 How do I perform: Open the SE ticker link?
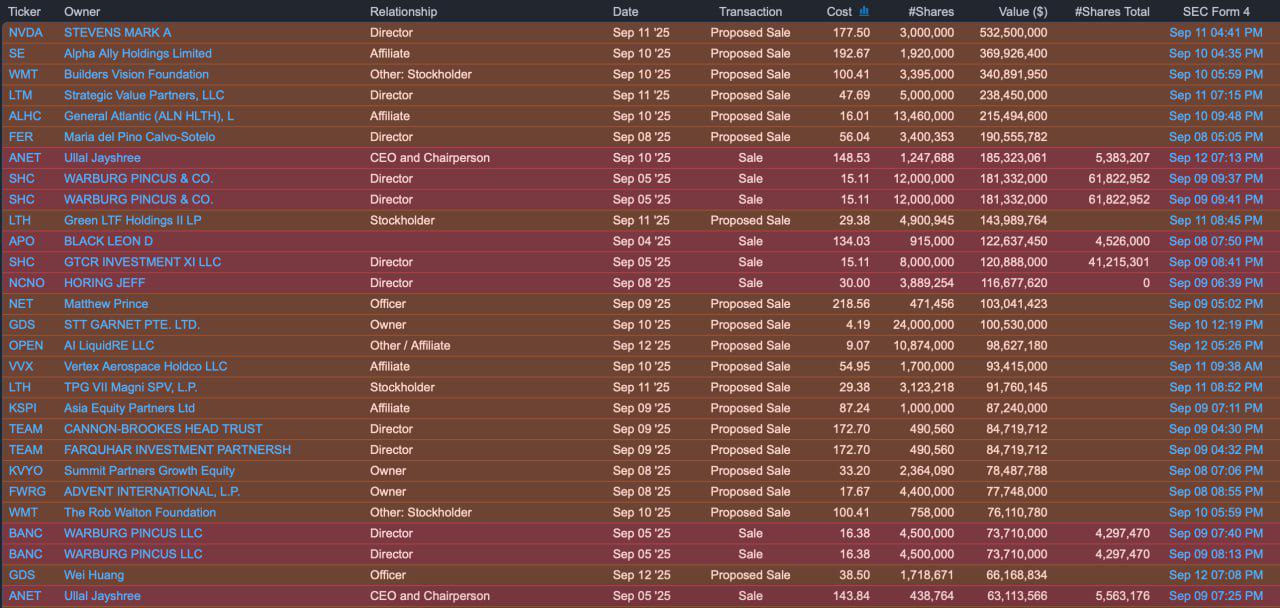pos(17,54)
